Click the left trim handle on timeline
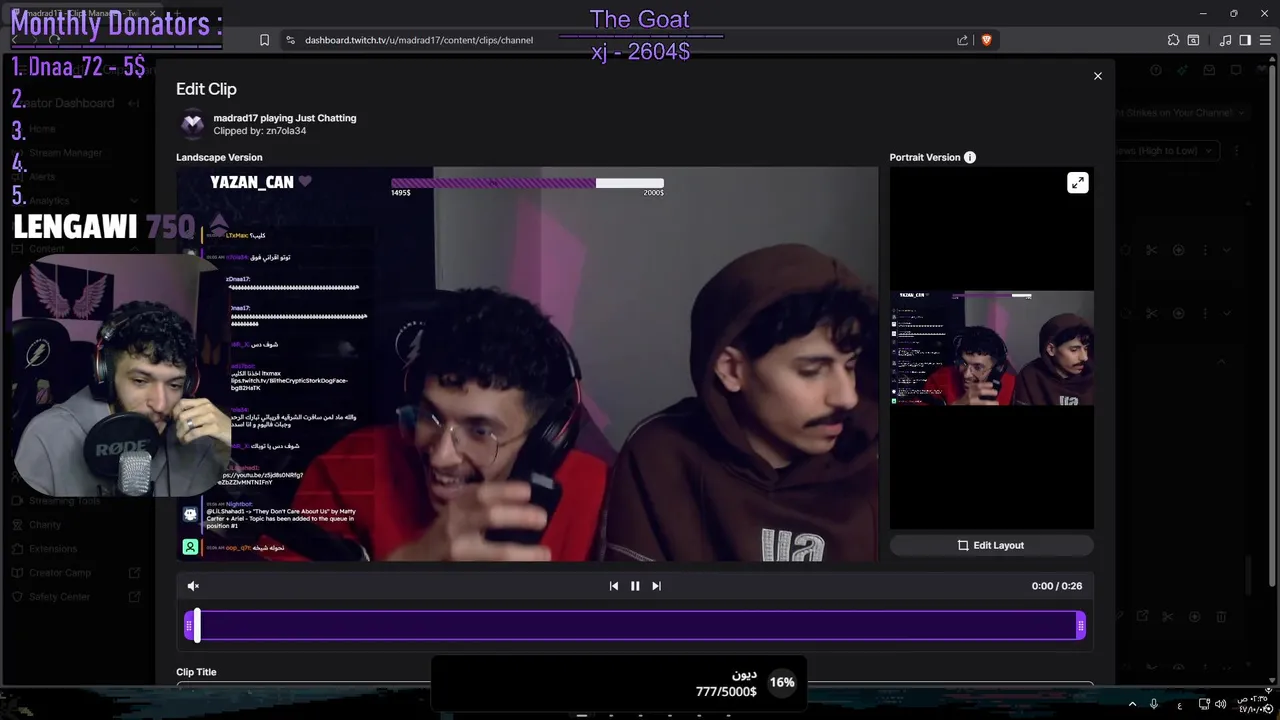This screenshot has width=1280, height=720. [x=189, y=626]
